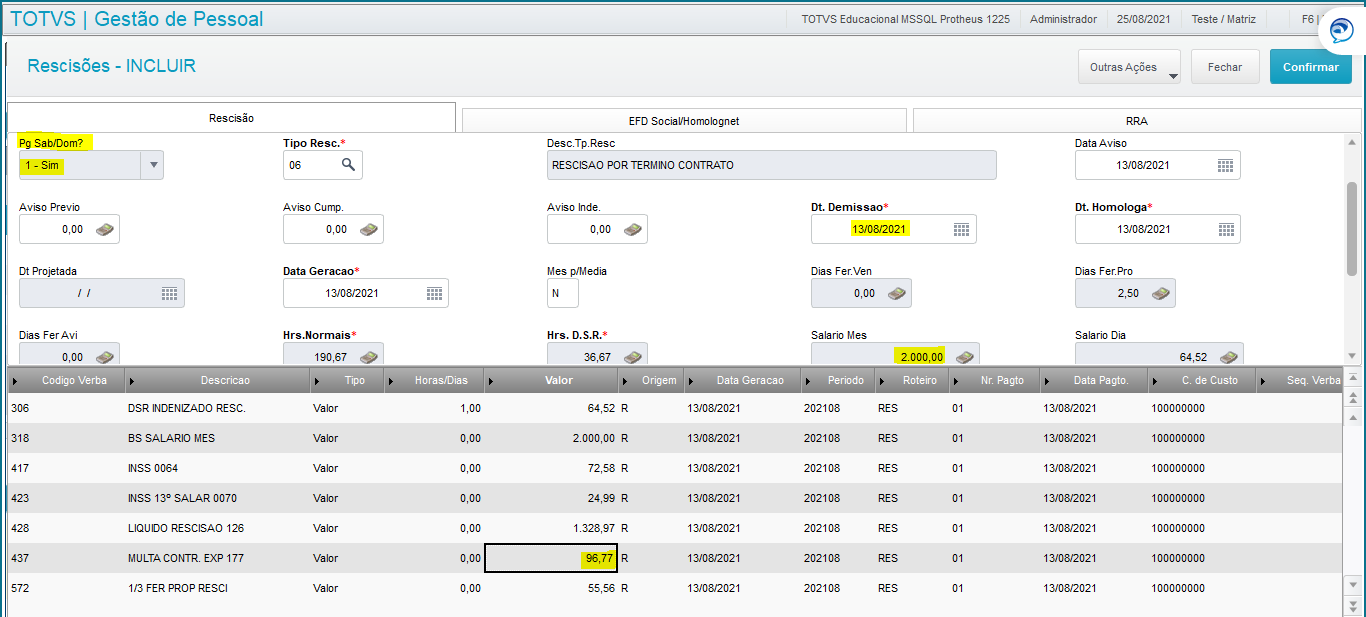
Task: Open the Dt. Homologa calendar icon
Action: click(x=1225, y=229)
